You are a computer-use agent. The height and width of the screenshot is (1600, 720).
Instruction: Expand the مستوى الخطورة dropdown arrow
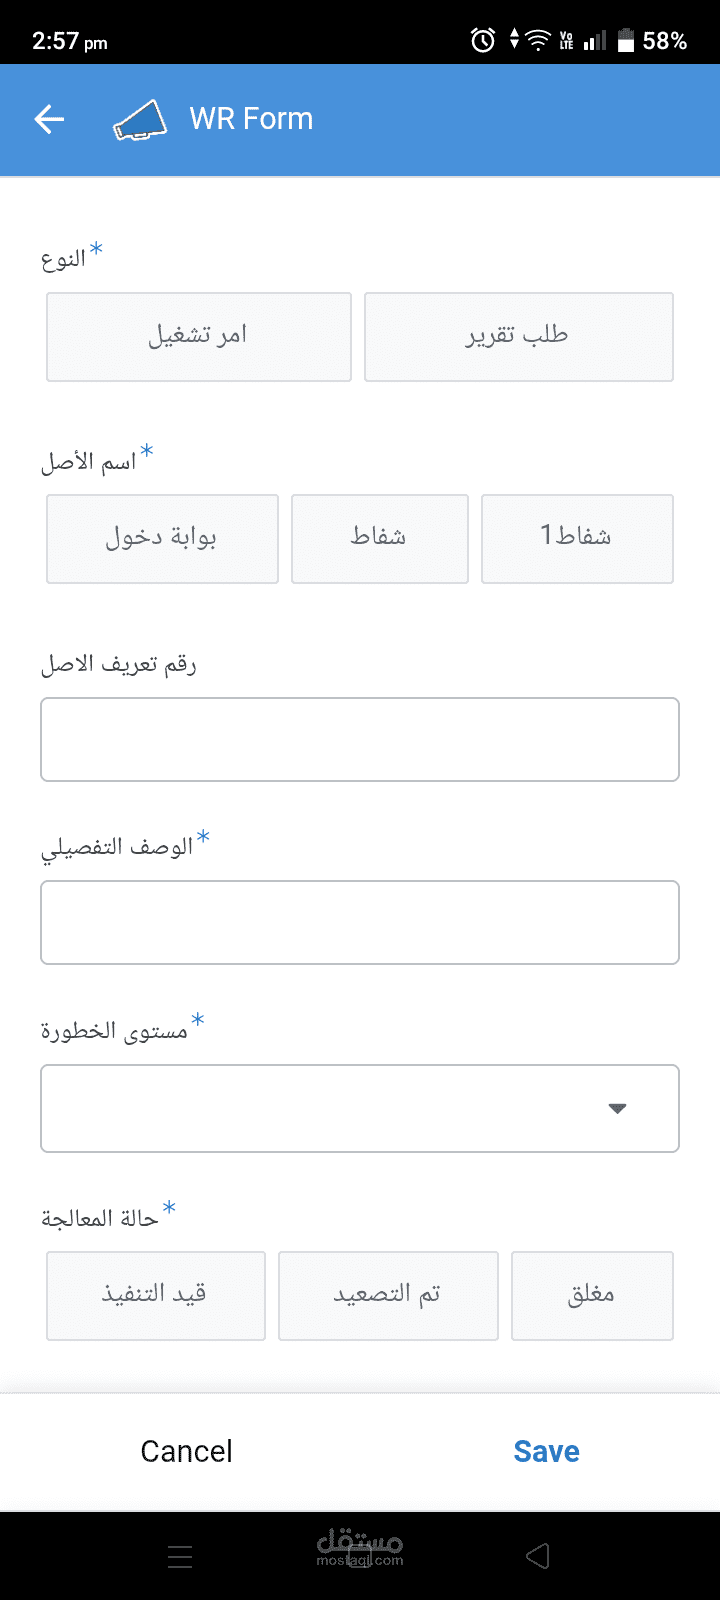618,1108
